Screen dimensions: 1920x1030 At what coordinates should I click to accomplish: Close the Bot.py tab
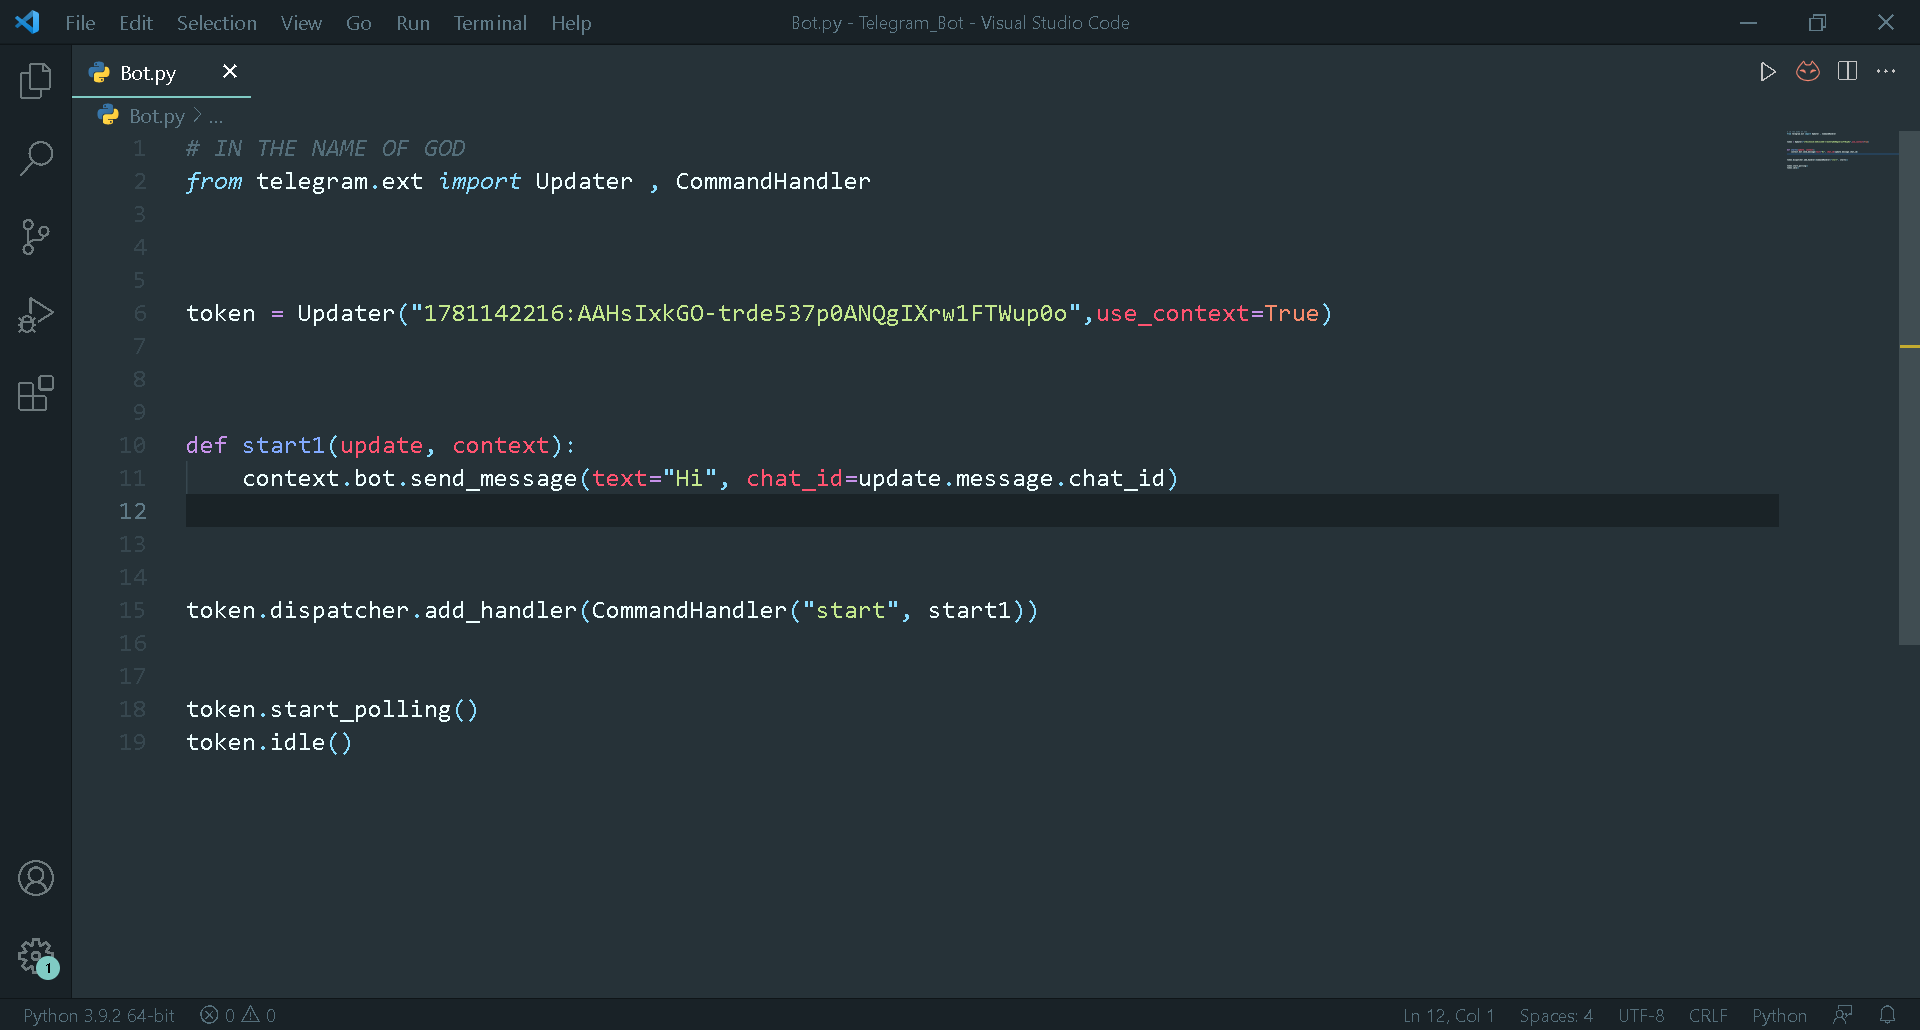pos(230,72)
